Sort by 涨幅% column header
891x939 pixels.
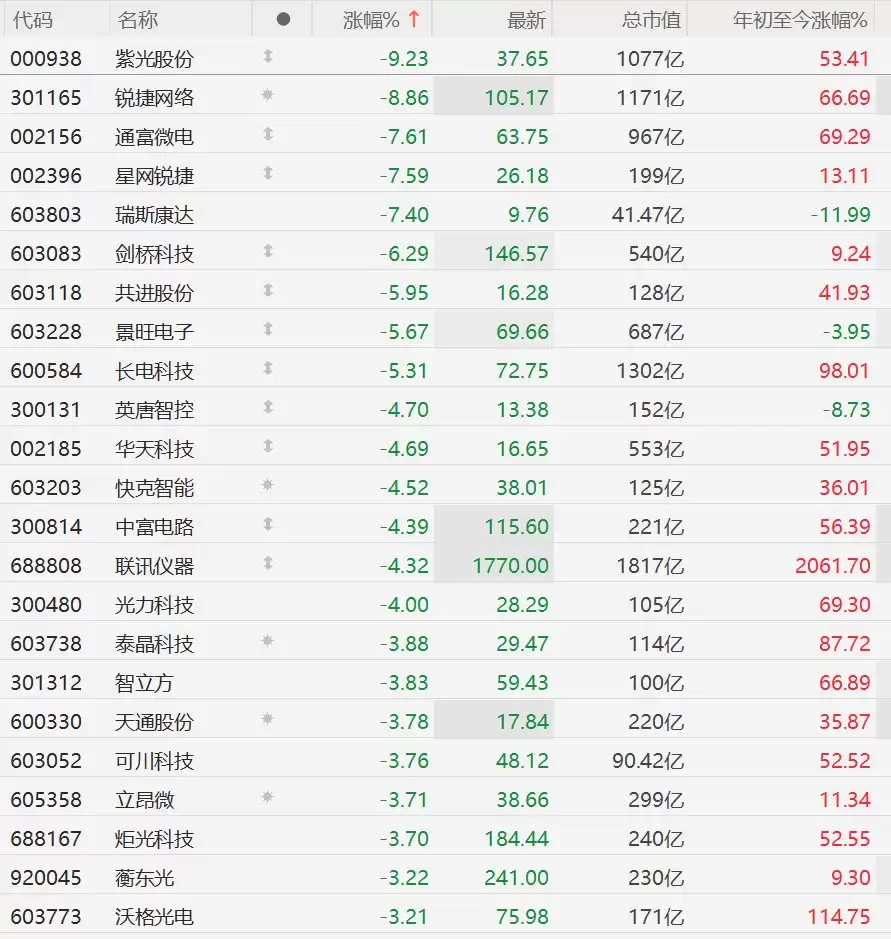[x=371, y=20]
